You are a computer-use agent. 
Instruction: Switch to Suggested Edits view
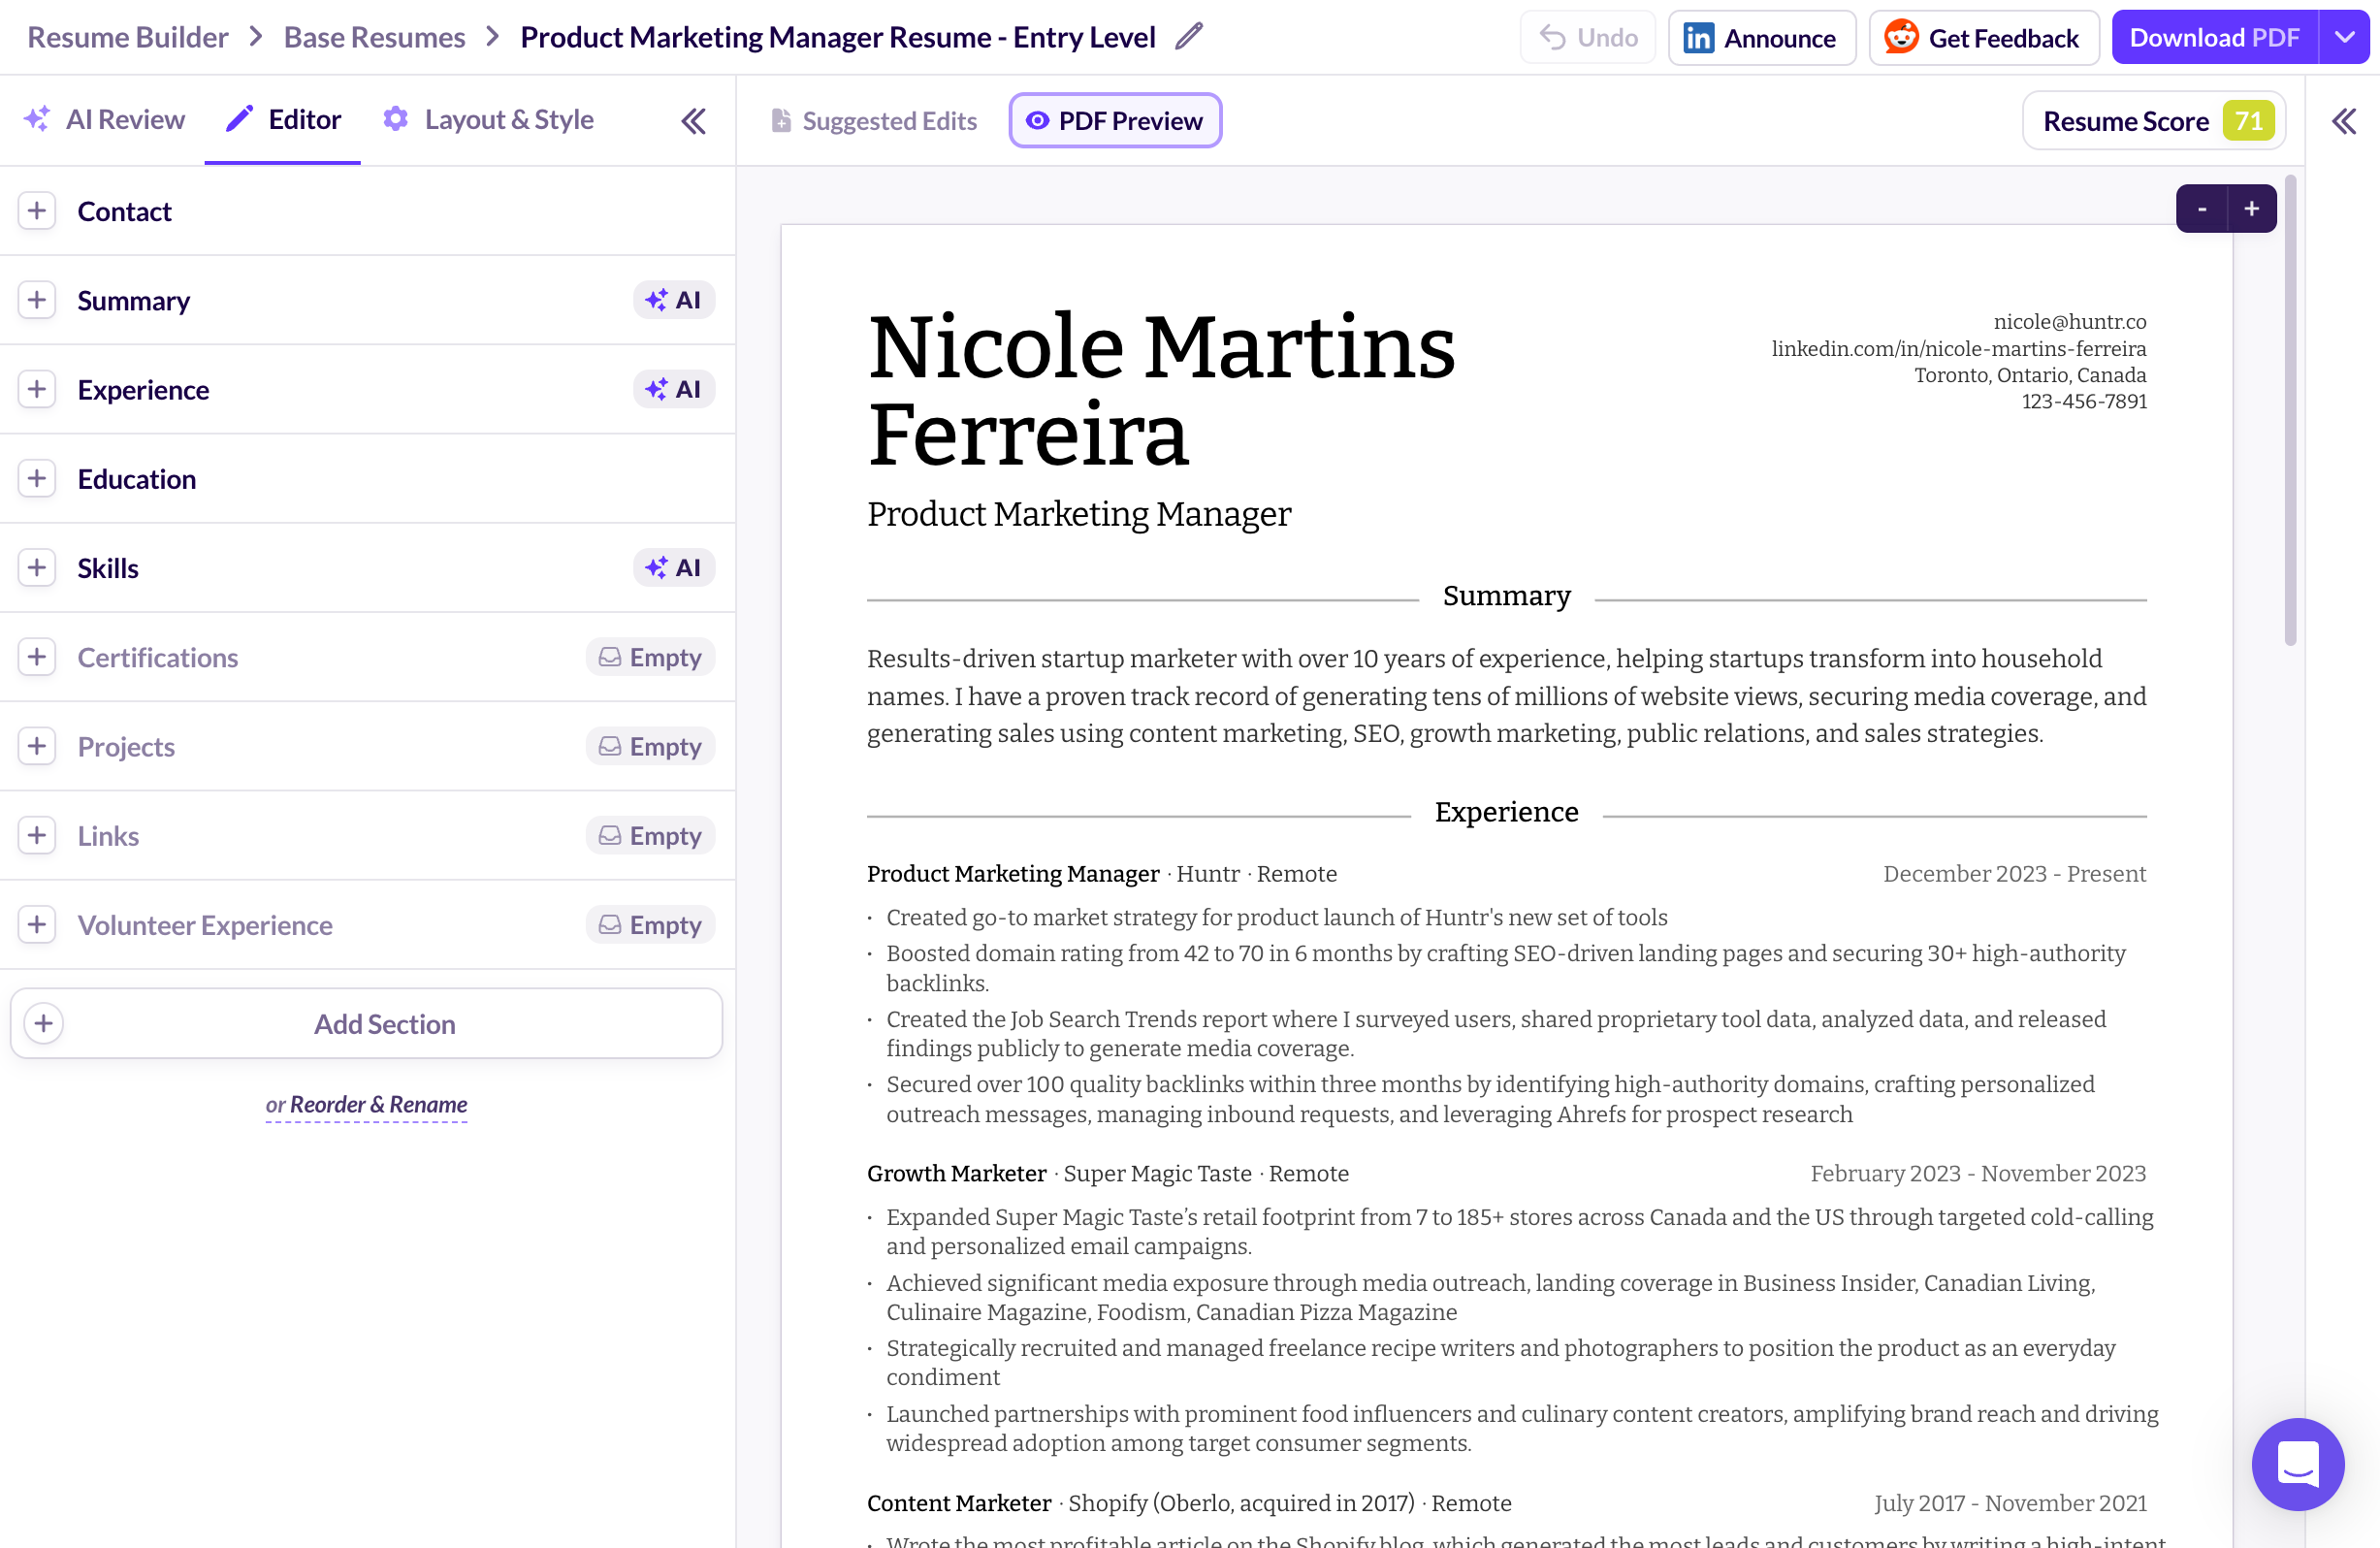coord(874,121)
